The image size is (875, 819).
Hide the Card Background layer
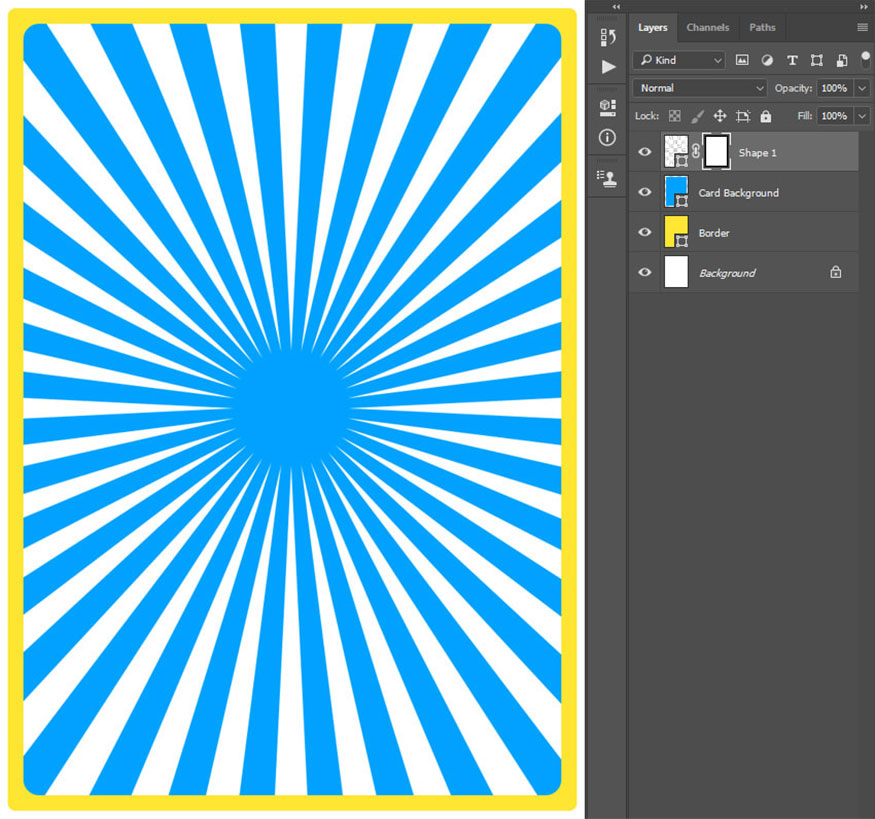pos(645,192)
